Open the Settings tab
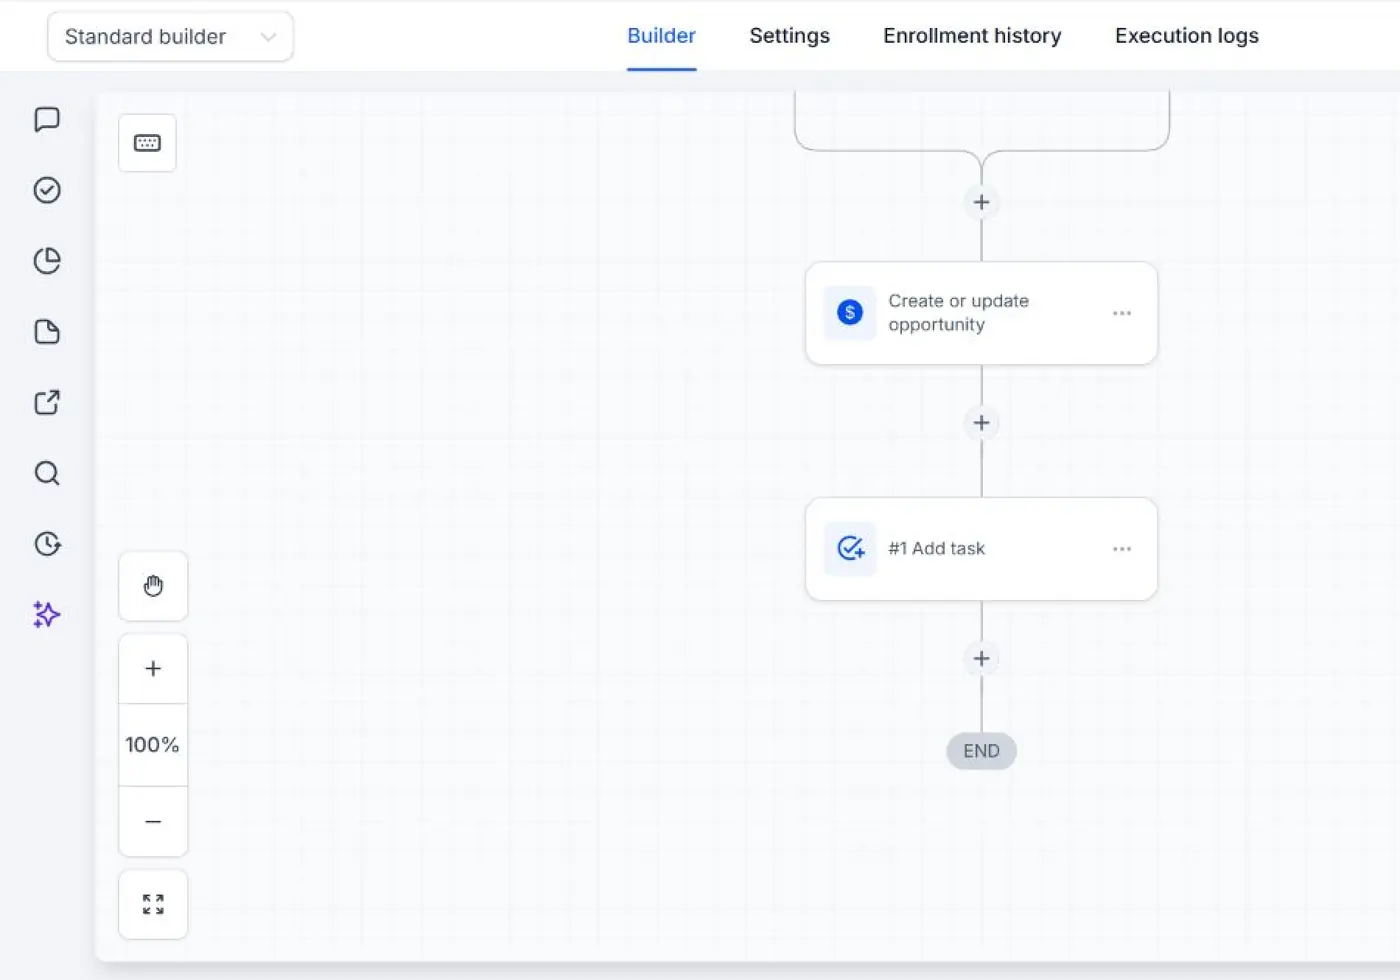Viewport: 1400px width, 980px height. click(789, 36)
